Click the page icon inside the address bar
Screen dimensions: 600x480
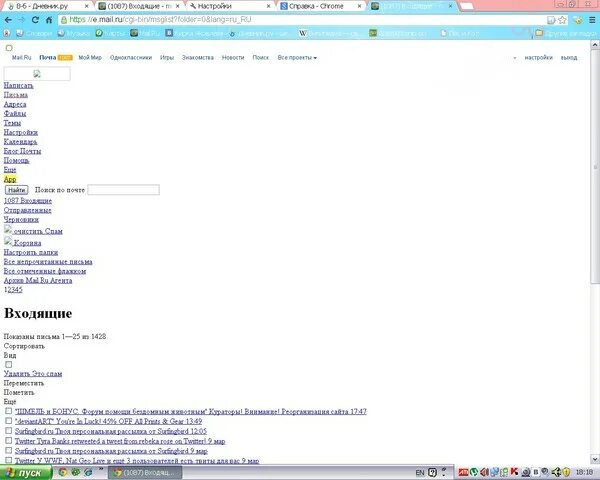pos(551,20)
